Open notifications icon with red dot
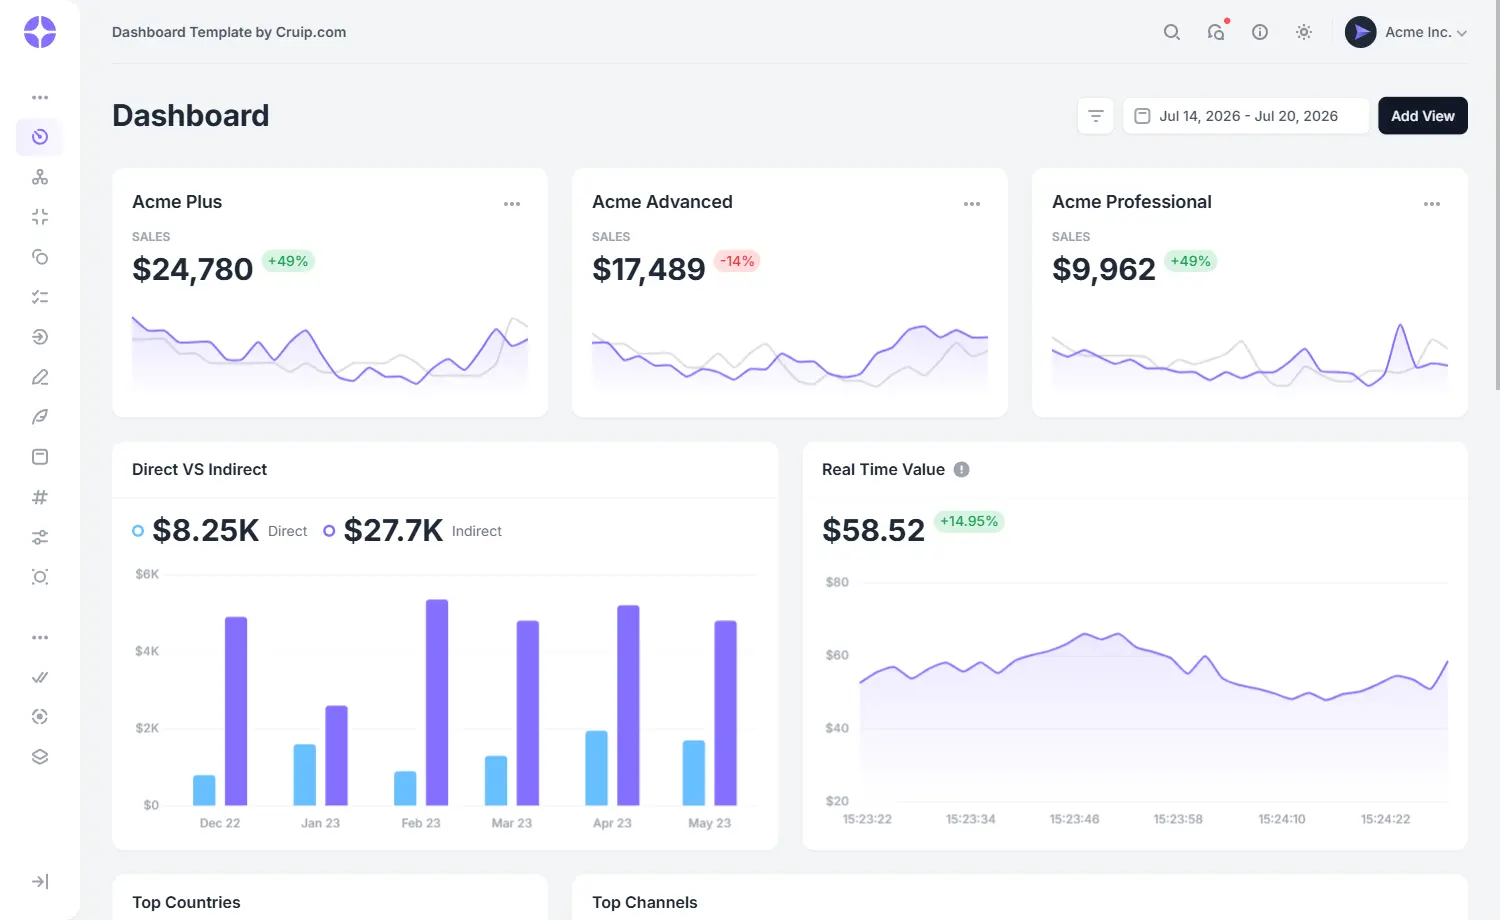 coord(1216,32)
